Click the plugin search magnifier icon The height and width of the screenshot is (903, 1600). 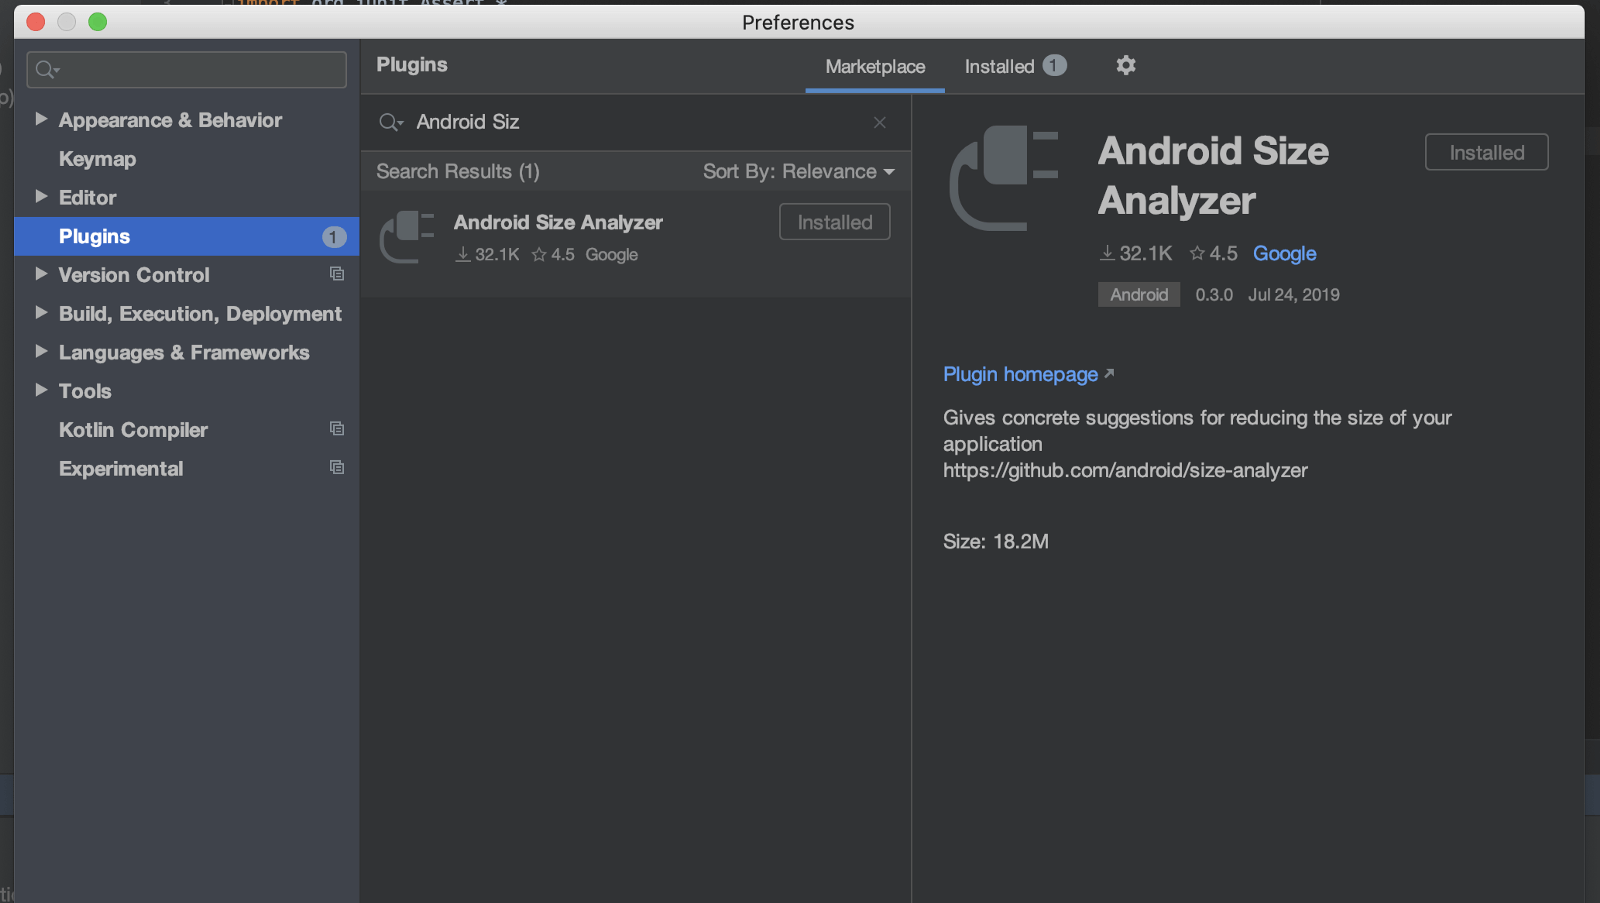coord(390,122)
